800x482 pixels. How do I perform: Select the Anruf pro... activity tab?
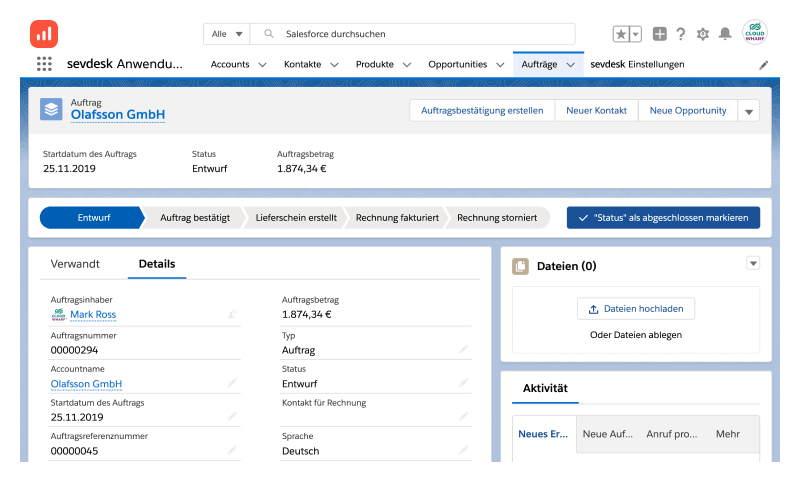coord(672,434)
